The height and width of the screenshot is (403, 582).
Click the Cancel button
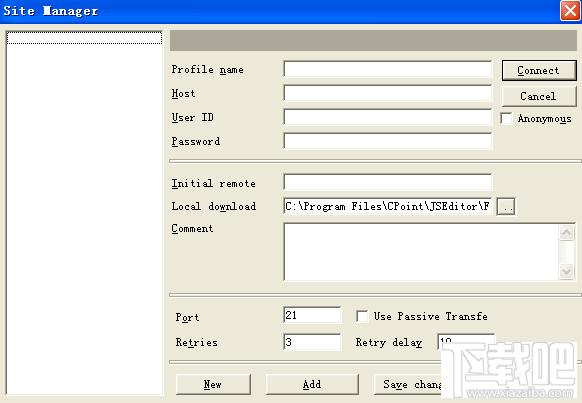click(539, 96)
